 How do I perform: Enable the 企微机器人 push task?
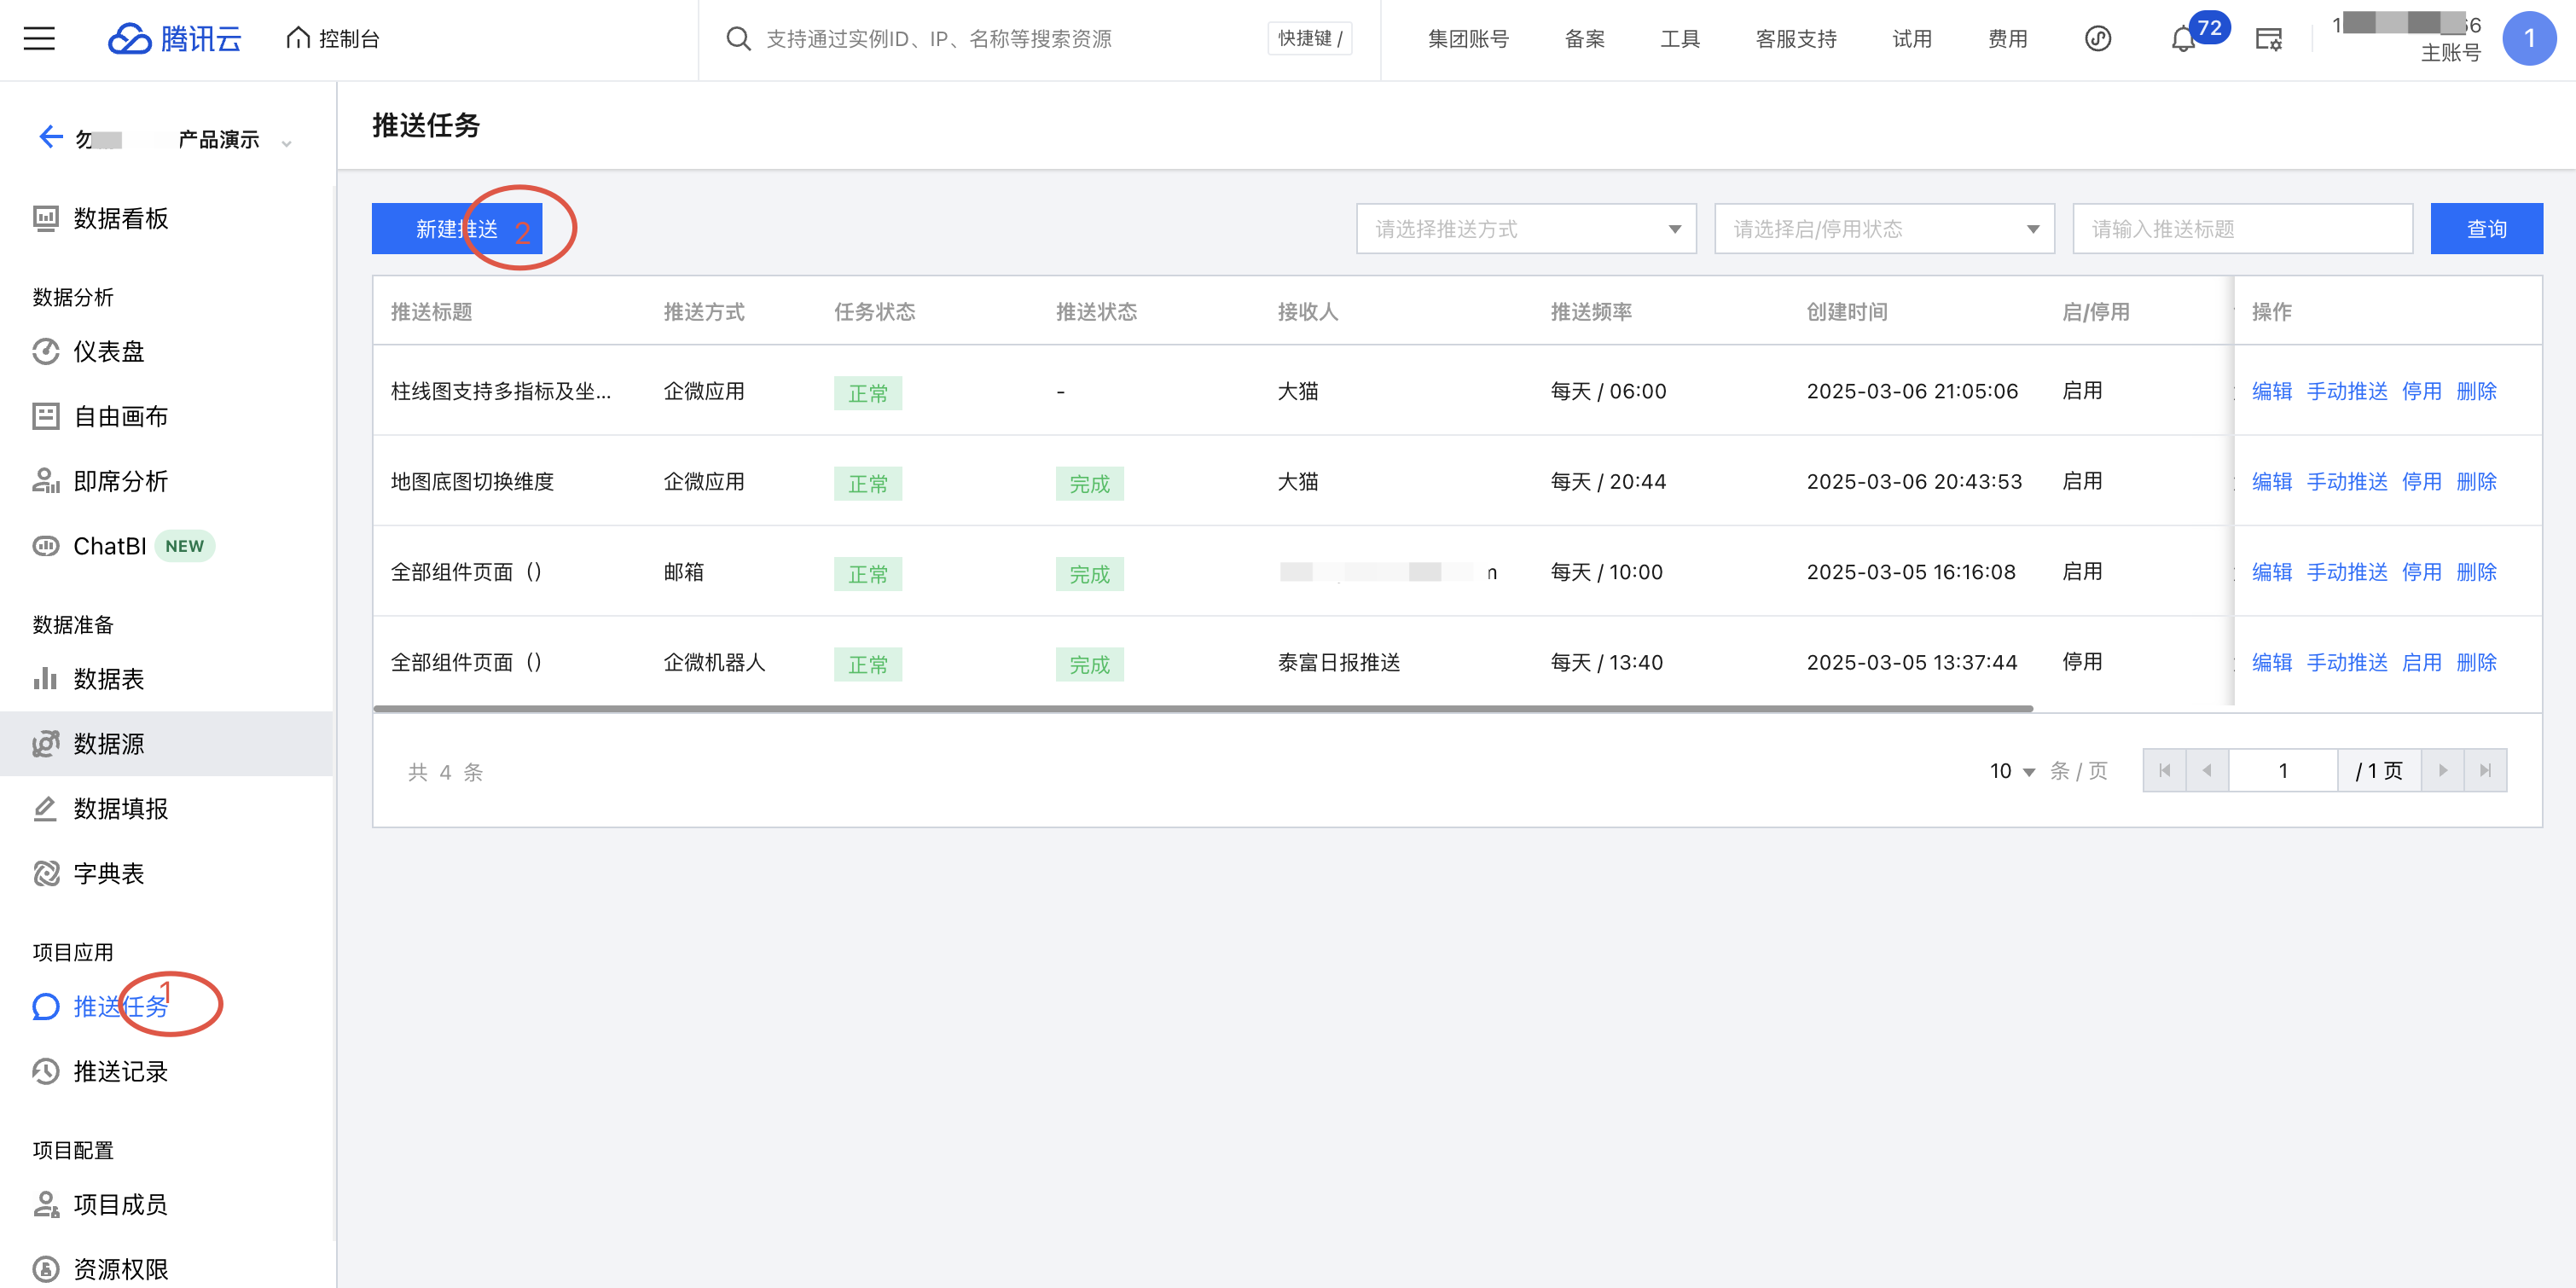(2420, 662)
